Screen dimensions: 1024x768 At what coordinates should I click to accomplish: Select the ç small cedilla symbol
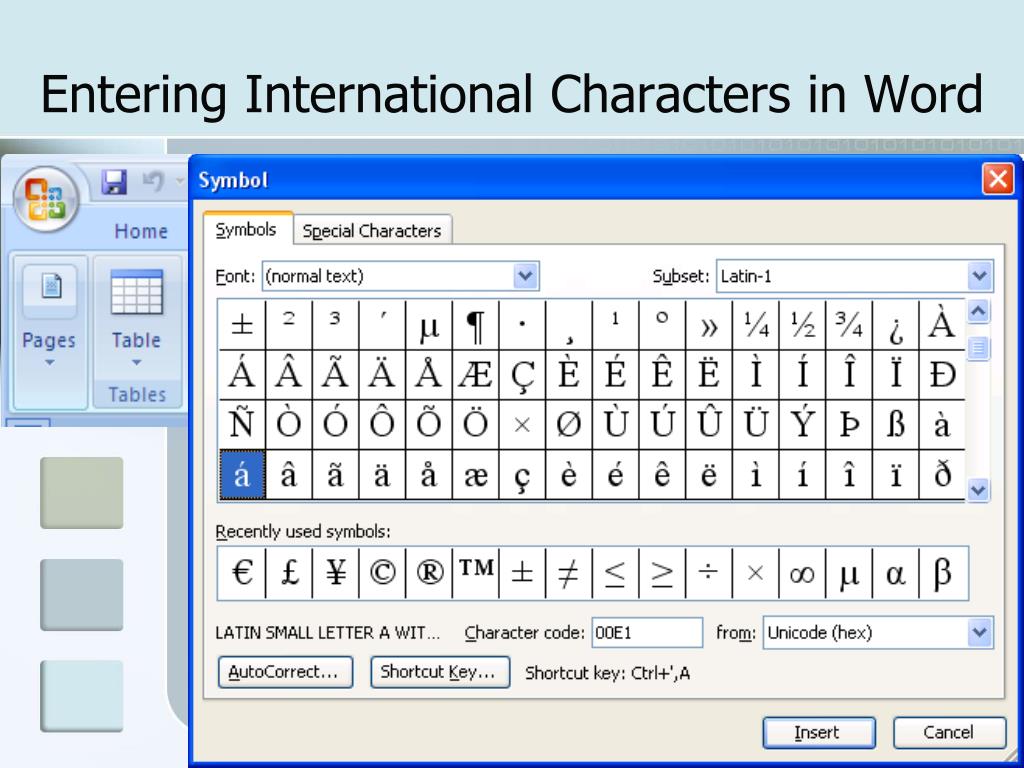(x=522, y=475)
